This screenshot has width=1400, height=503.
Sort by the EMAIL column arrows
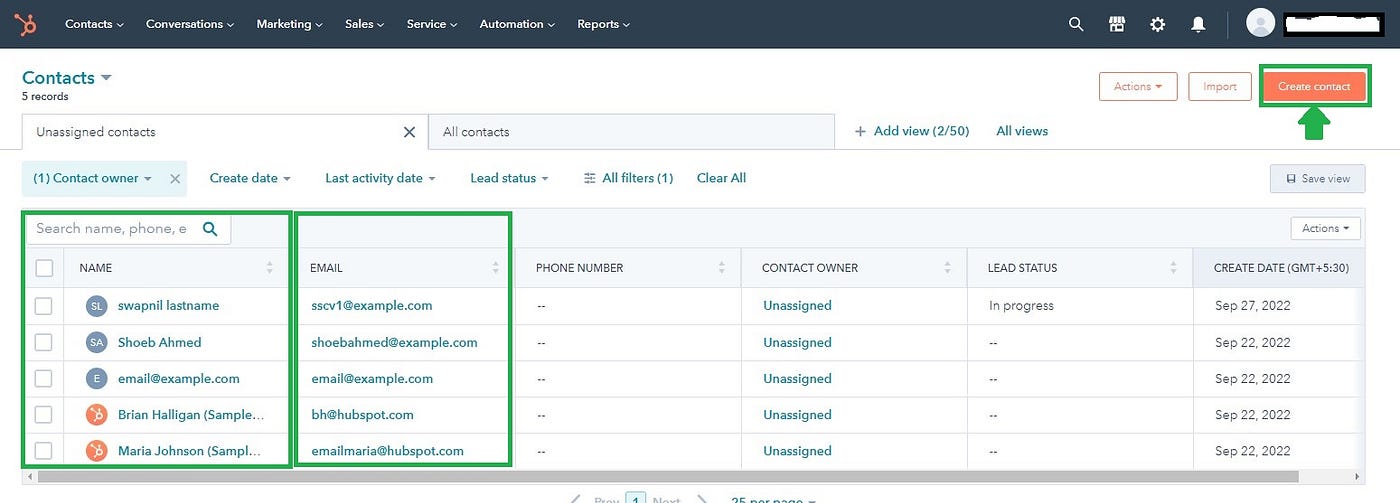[x=495, y=268]
